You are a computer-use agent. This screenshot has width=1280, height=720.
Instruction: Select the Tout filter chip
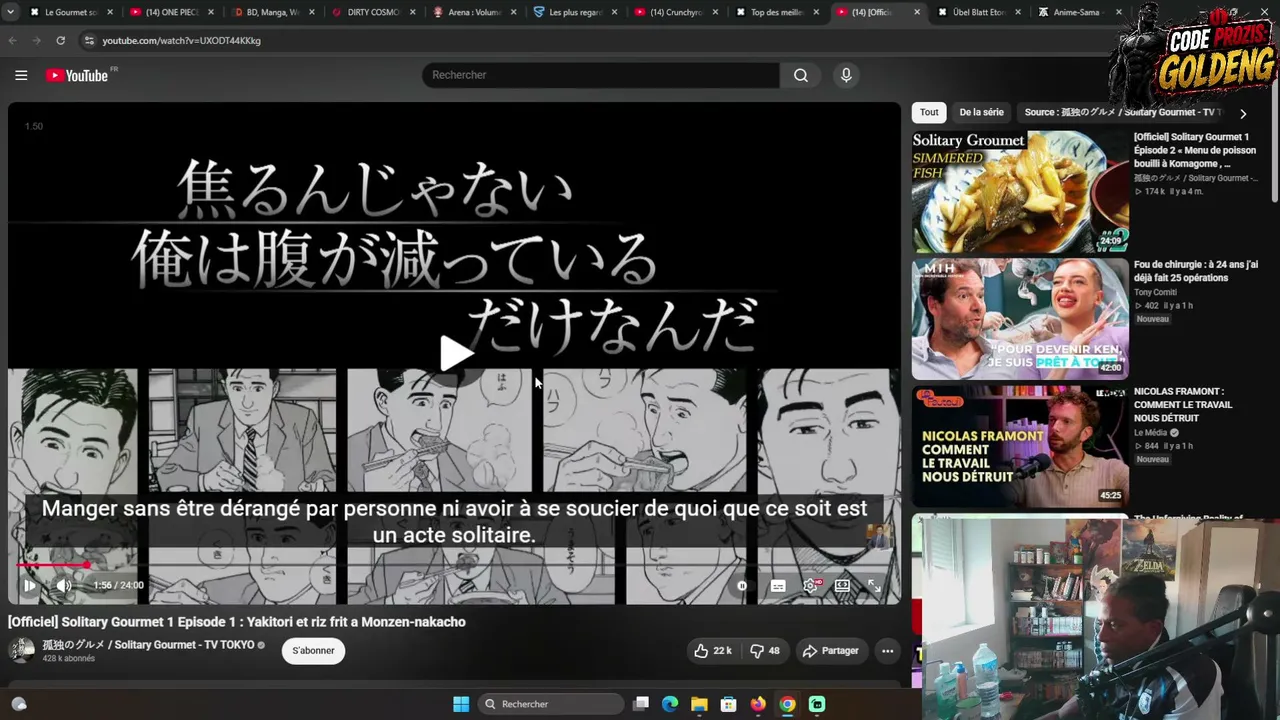tap(929, 113)
